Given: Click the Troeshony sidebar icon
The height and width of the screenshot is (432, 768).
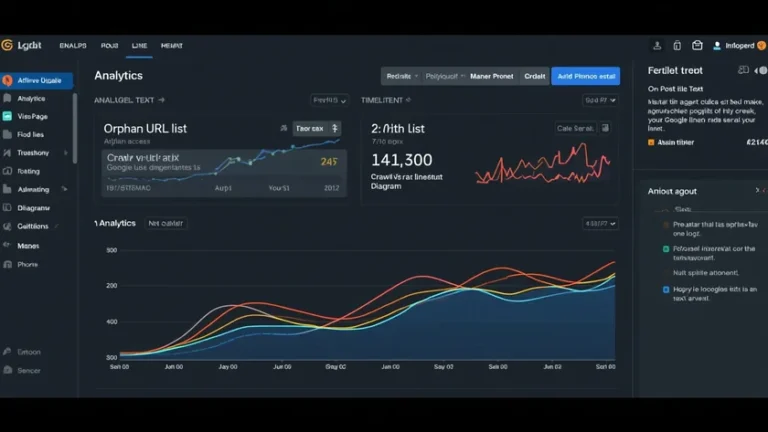Looking at the screenshot, I should click(7, 153).
